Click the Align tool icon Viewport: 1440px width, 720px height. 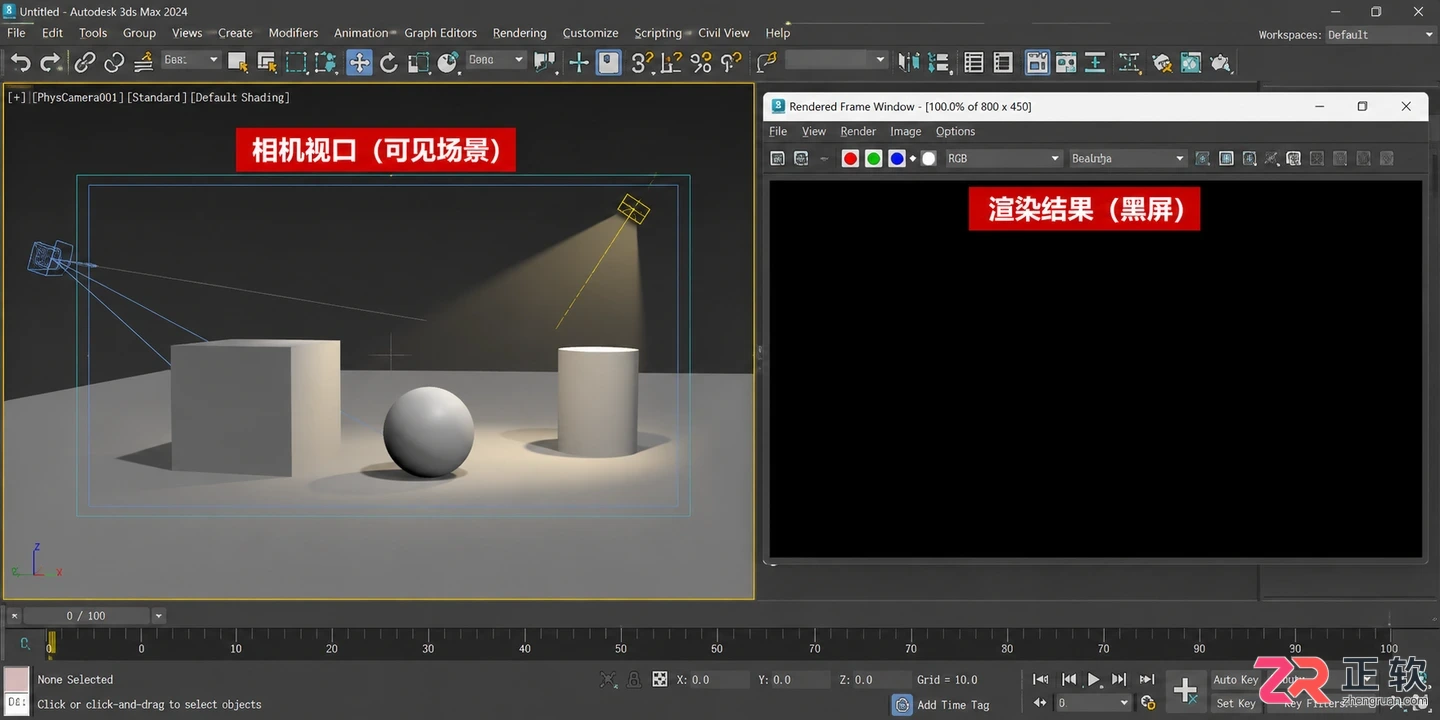pos(937,62)
